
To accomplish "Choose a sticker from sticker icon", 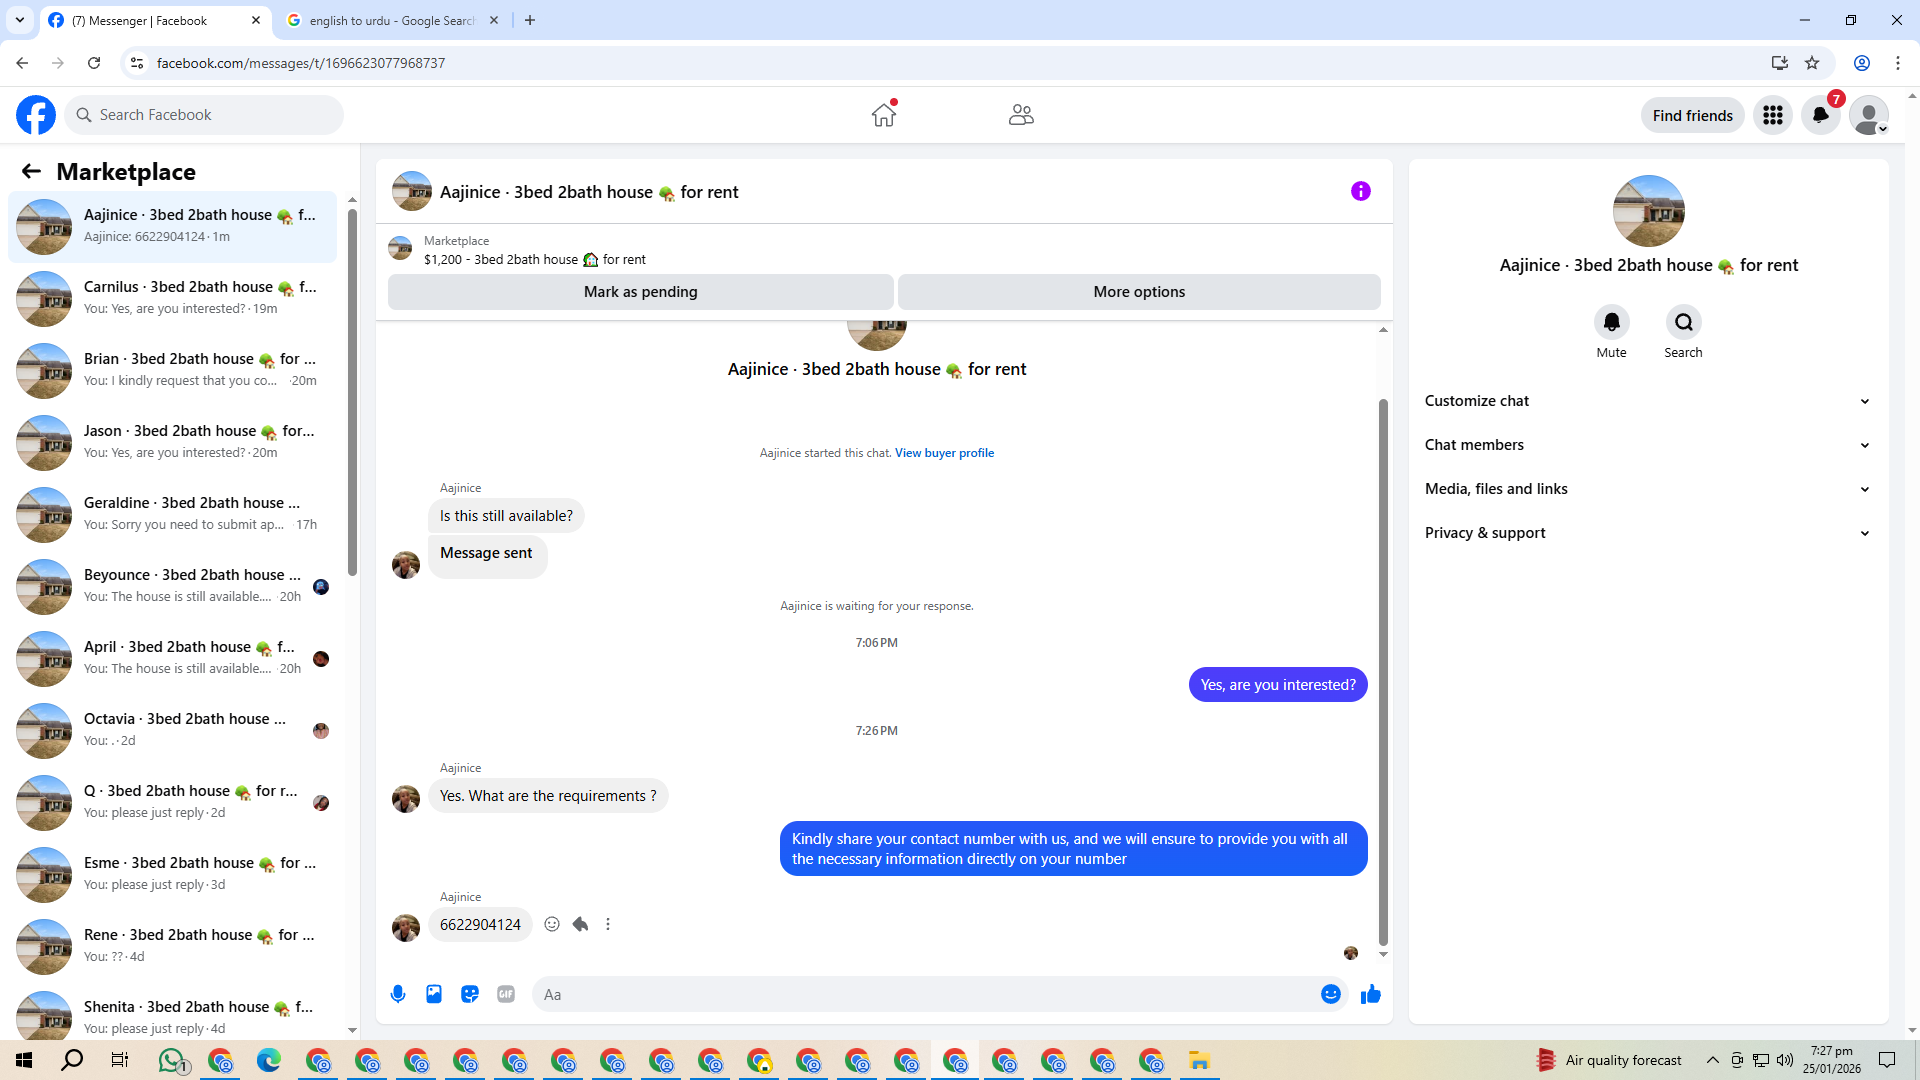I will tap(470, 994).
